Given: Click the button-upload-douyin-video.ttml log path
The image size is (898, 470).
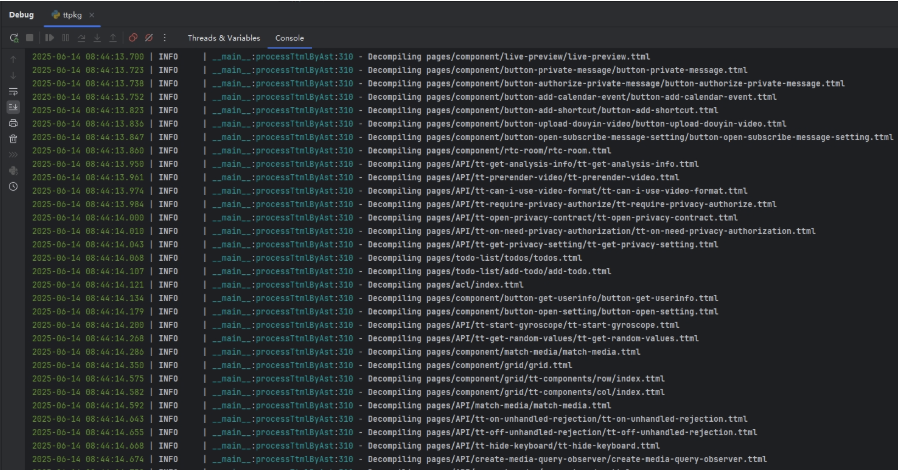Looking at the screenshot, I should coord(606,124).
